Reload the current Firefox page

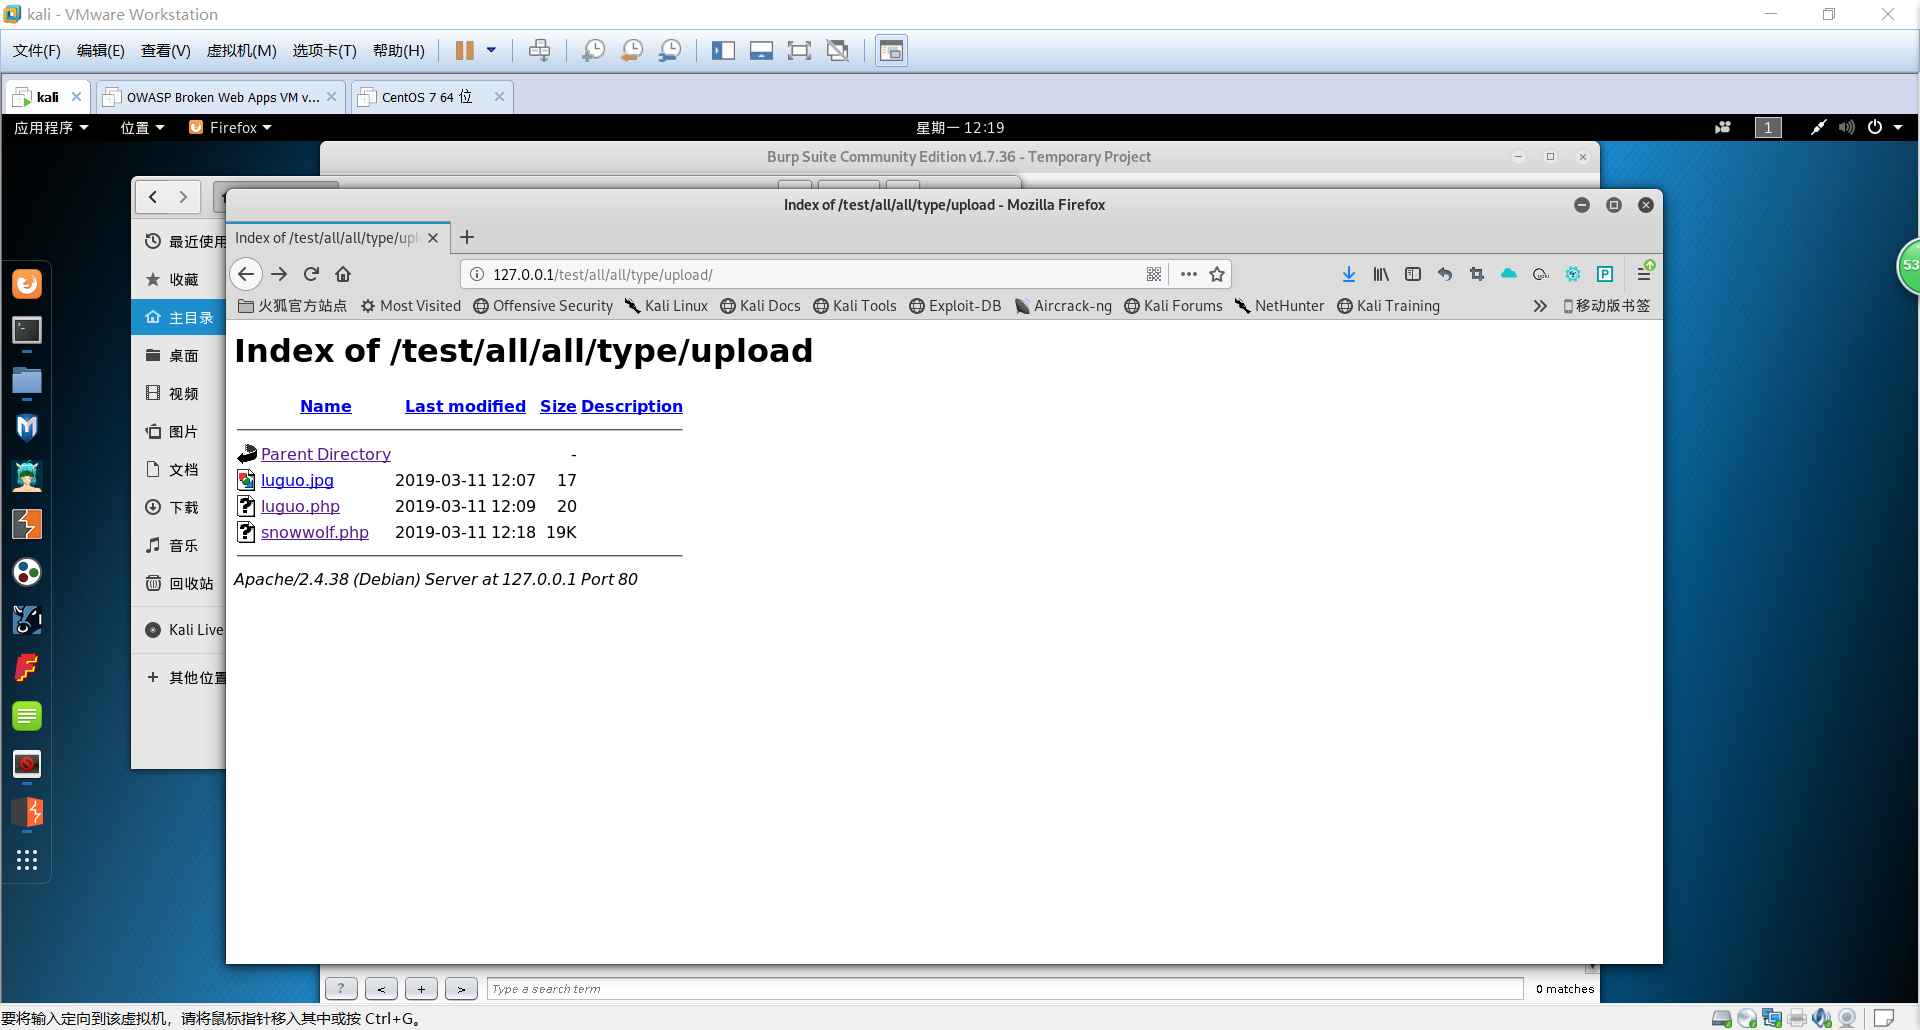coord(311,274)
